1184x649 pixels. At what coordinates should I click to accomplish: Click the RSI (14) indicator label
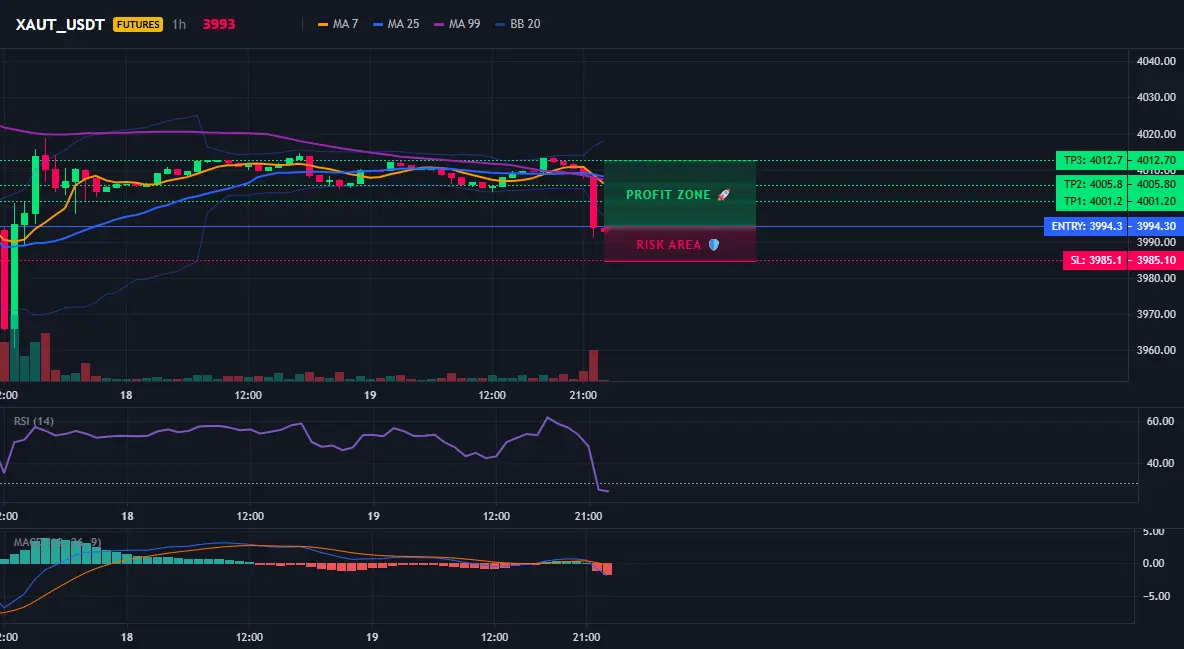point(34,421)
